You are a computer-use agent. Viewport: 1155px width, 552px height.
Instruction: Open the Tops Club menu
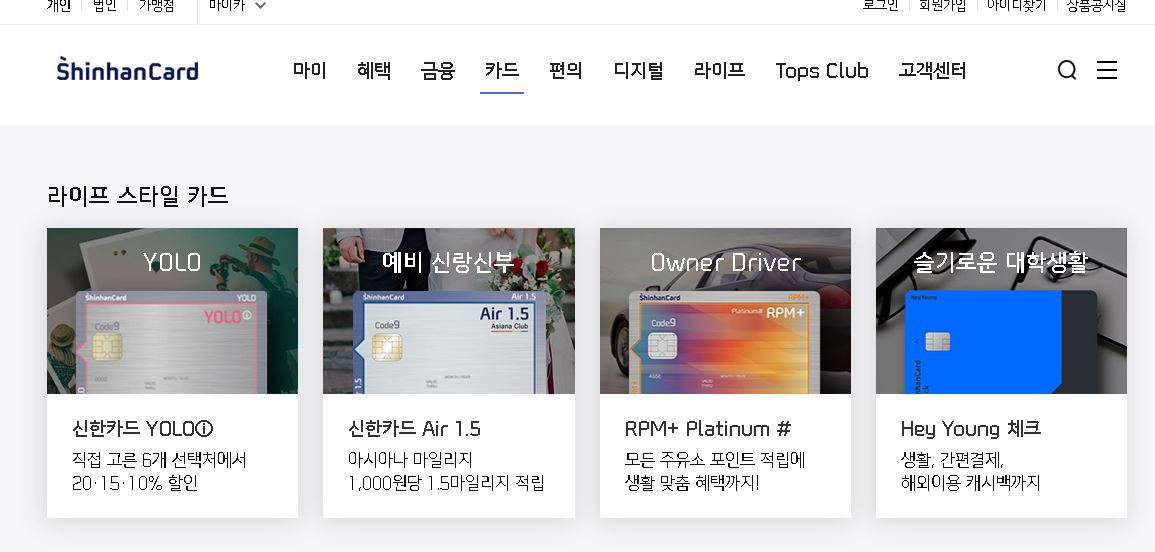pyautogui.click(x=821, y=71)
